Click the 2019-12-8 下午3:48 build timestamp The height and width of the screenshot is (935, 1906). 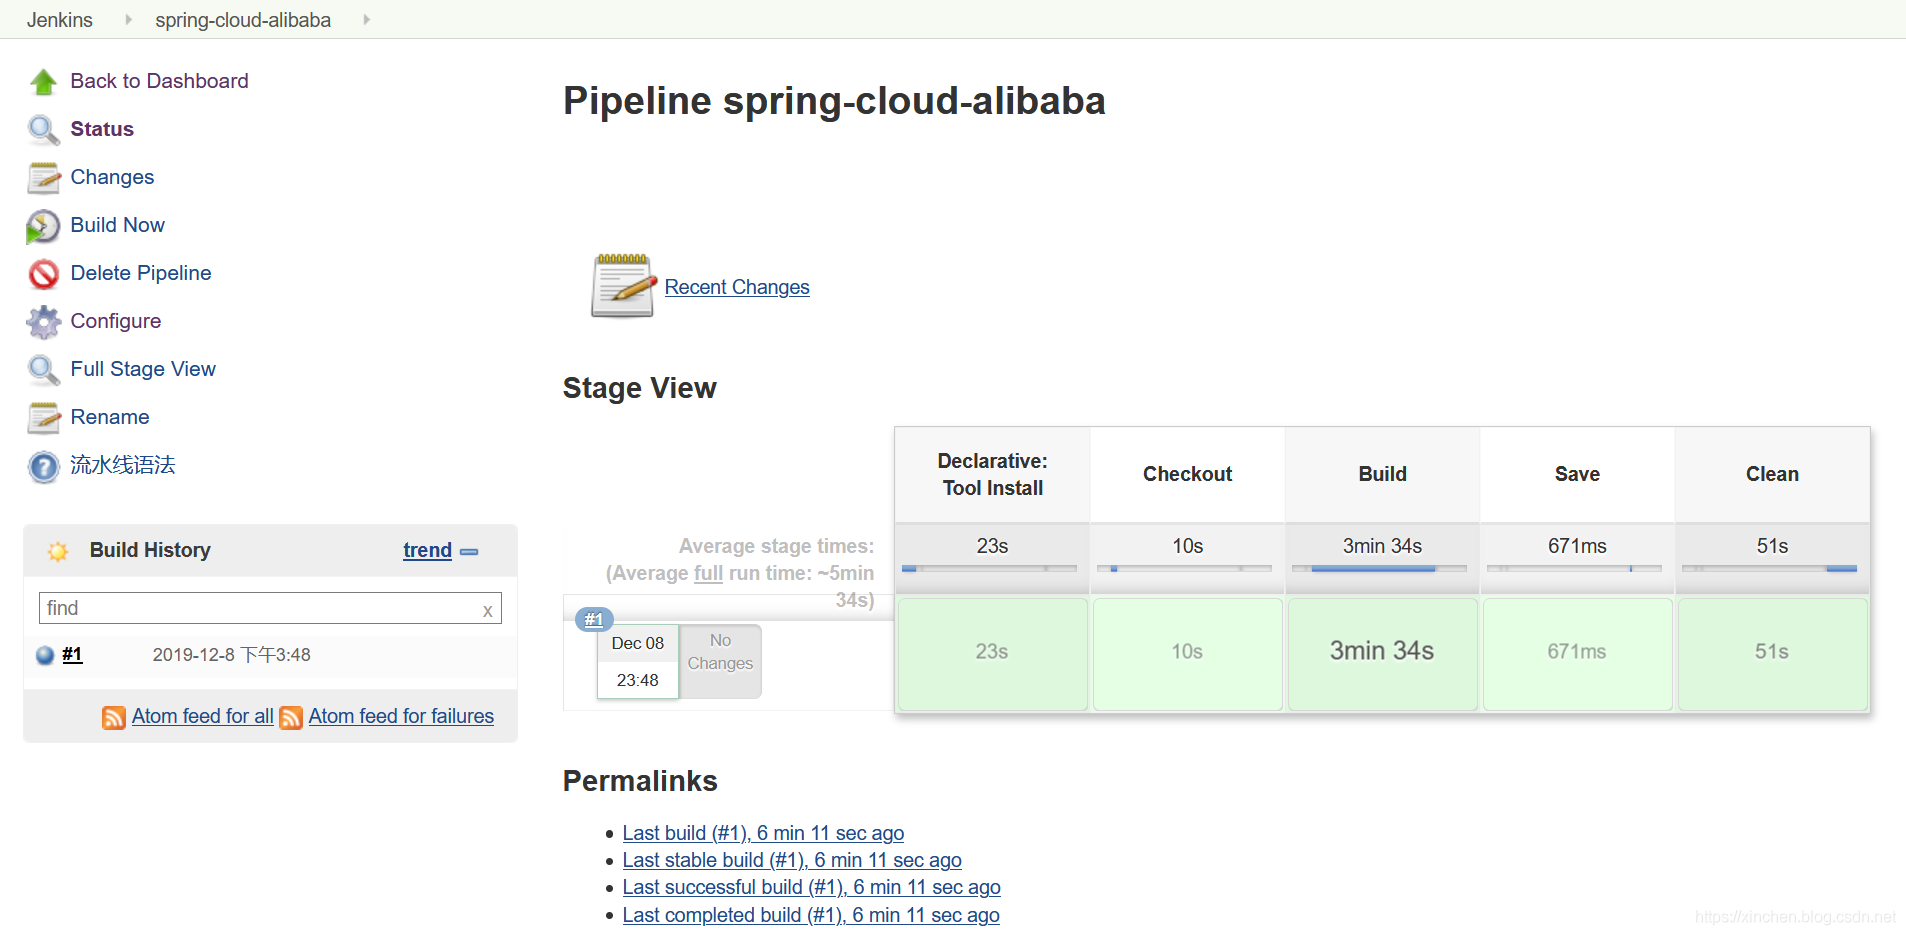(x=231, y=655)
